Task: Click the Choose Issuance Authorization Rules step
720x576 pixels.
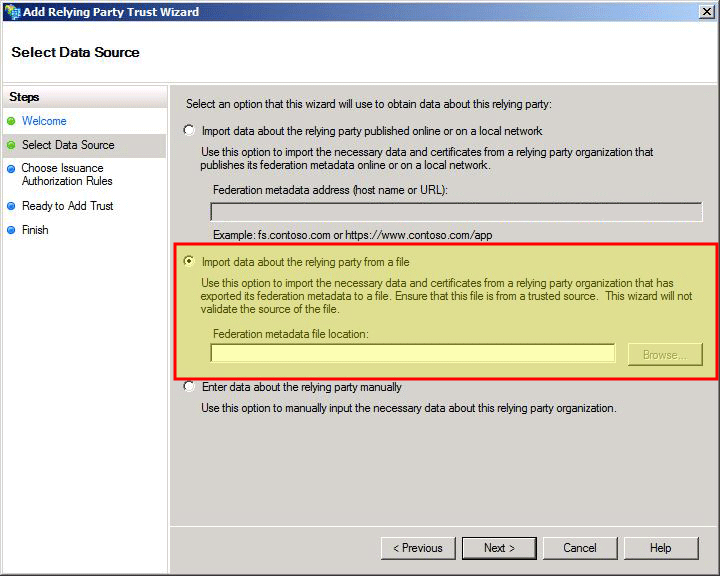Action: tap(67, 175)
